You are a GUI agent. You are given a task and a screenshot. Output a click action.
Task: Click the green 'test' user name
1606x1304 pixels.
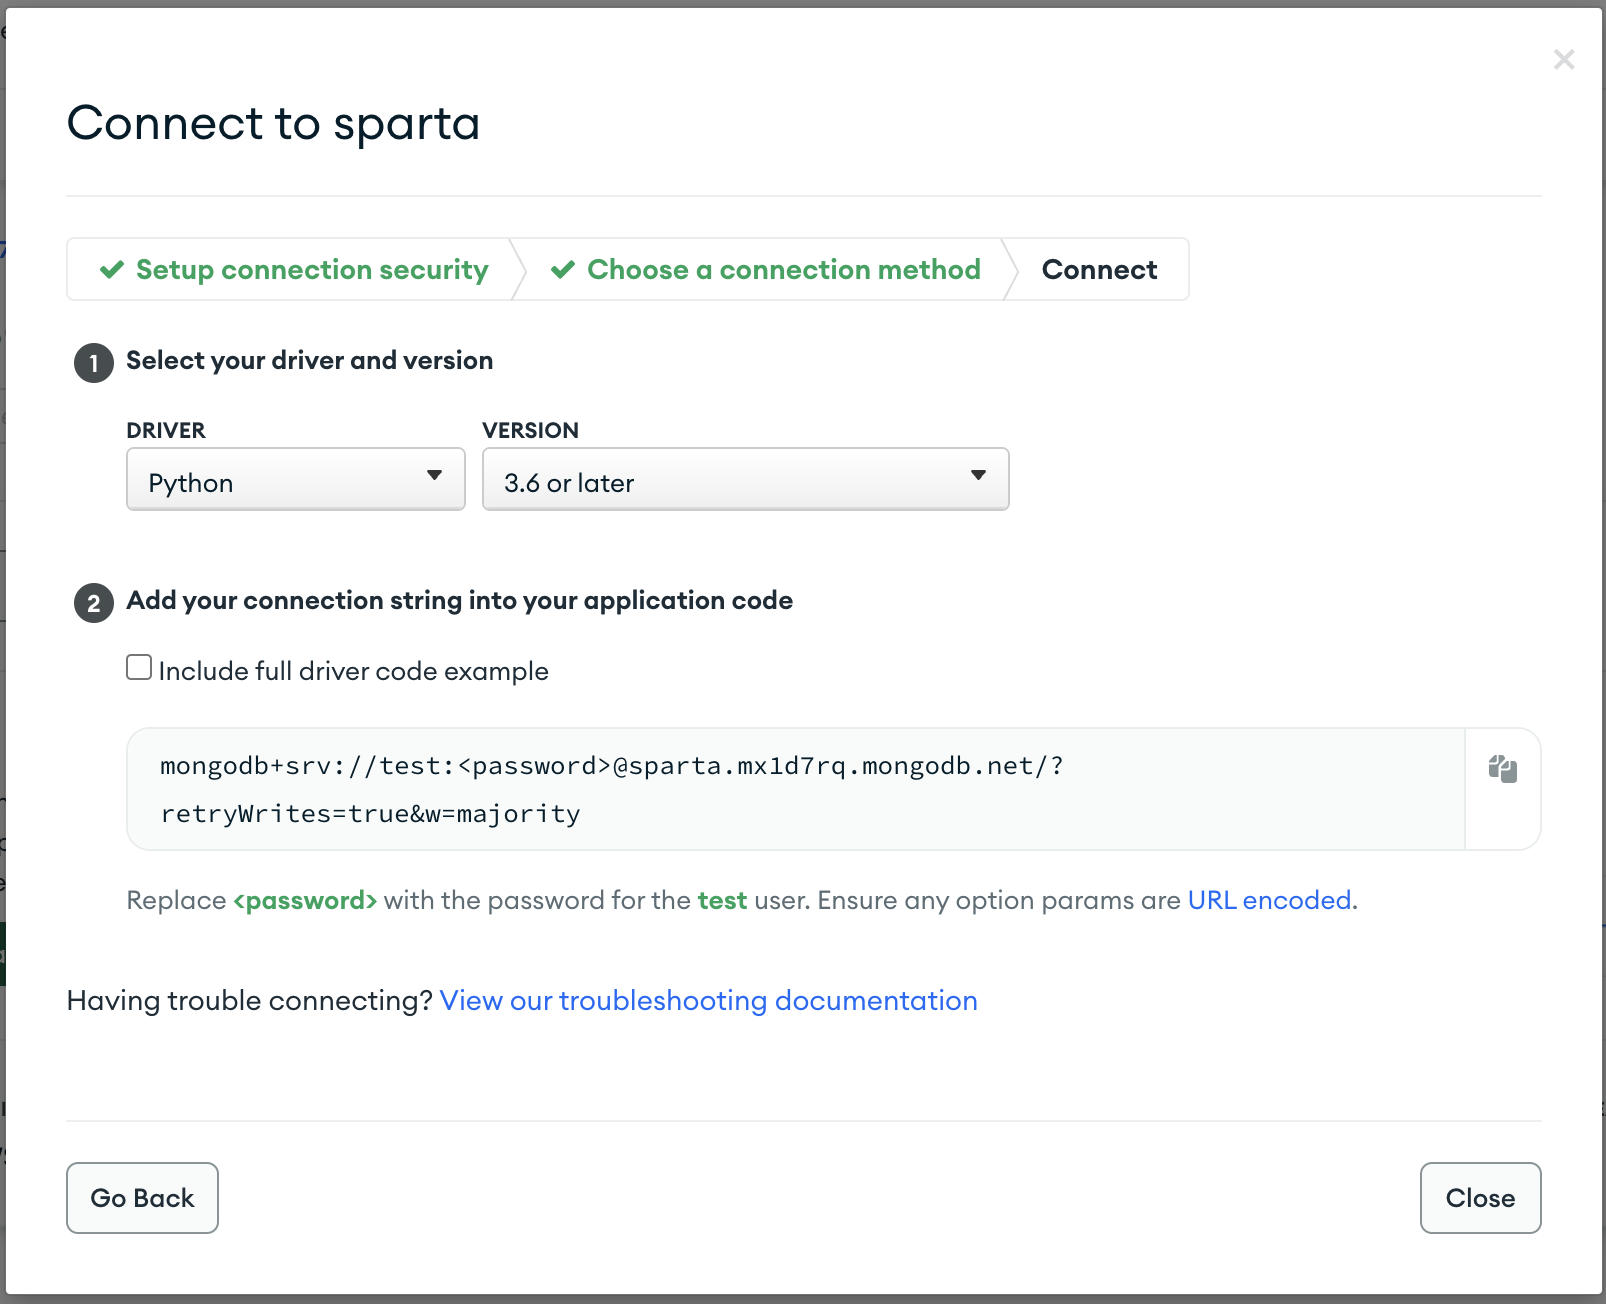coord(722,900)
